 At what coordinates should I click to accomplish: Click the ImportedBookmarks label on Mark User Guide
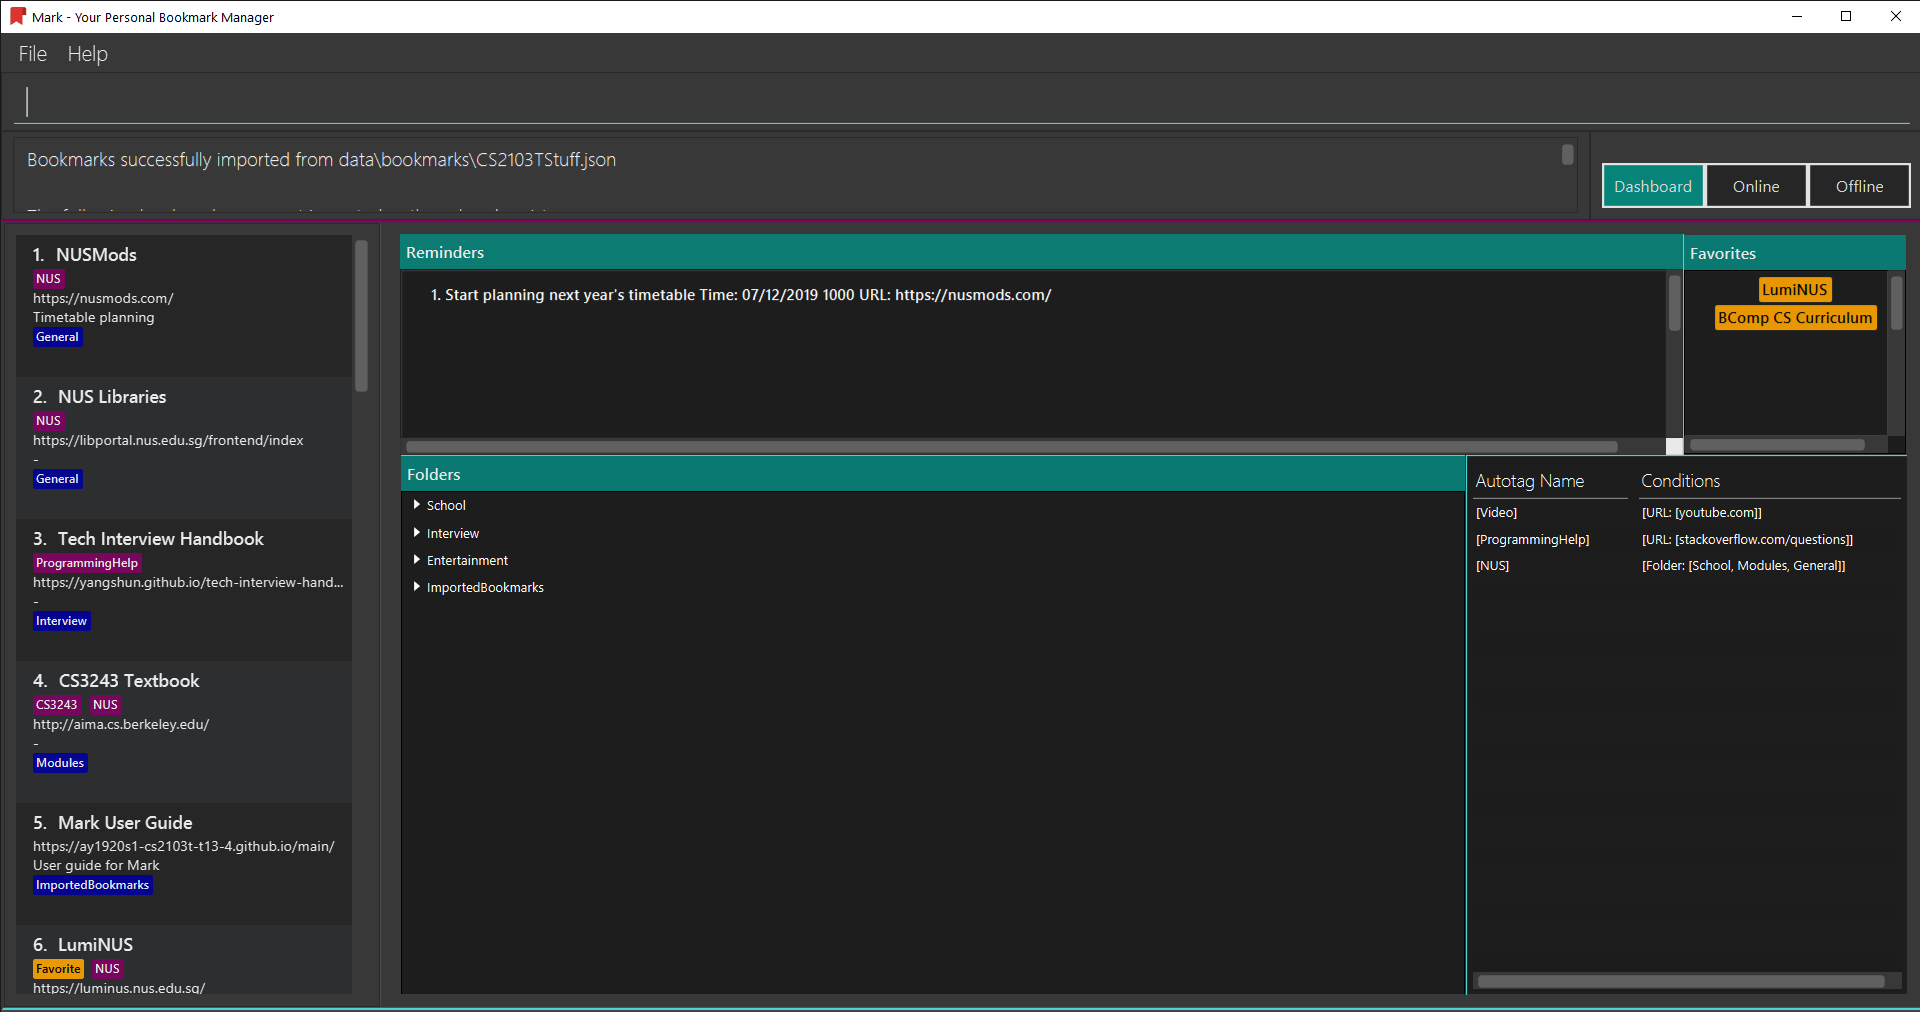93,885
